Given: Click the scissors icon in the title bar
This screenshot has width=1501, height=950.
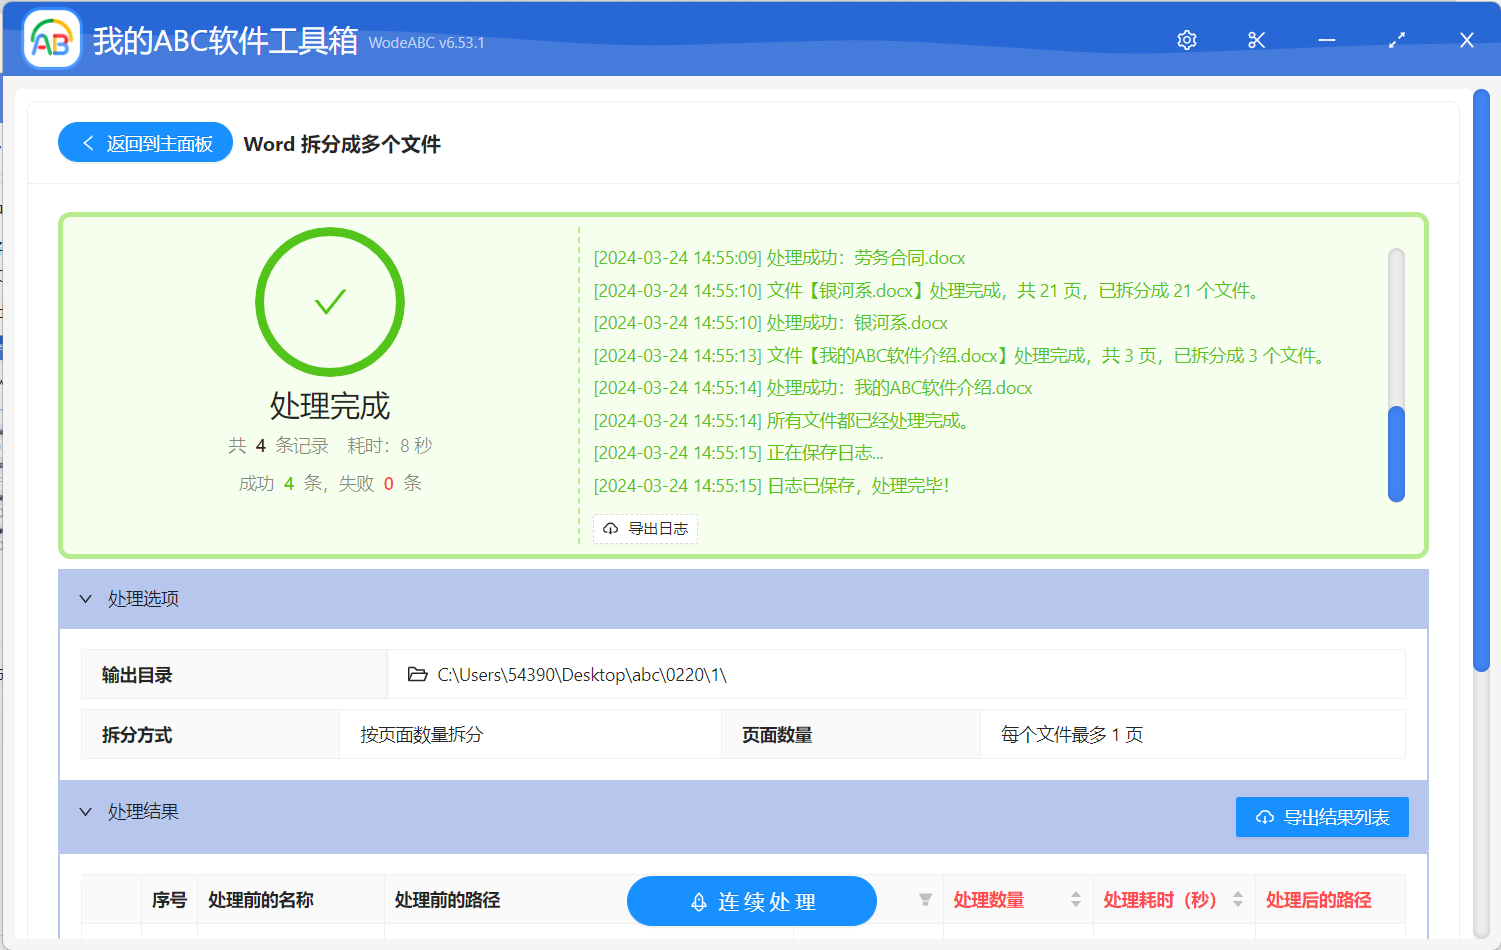Looking at the screenshot, I should tap(1256, 39).
